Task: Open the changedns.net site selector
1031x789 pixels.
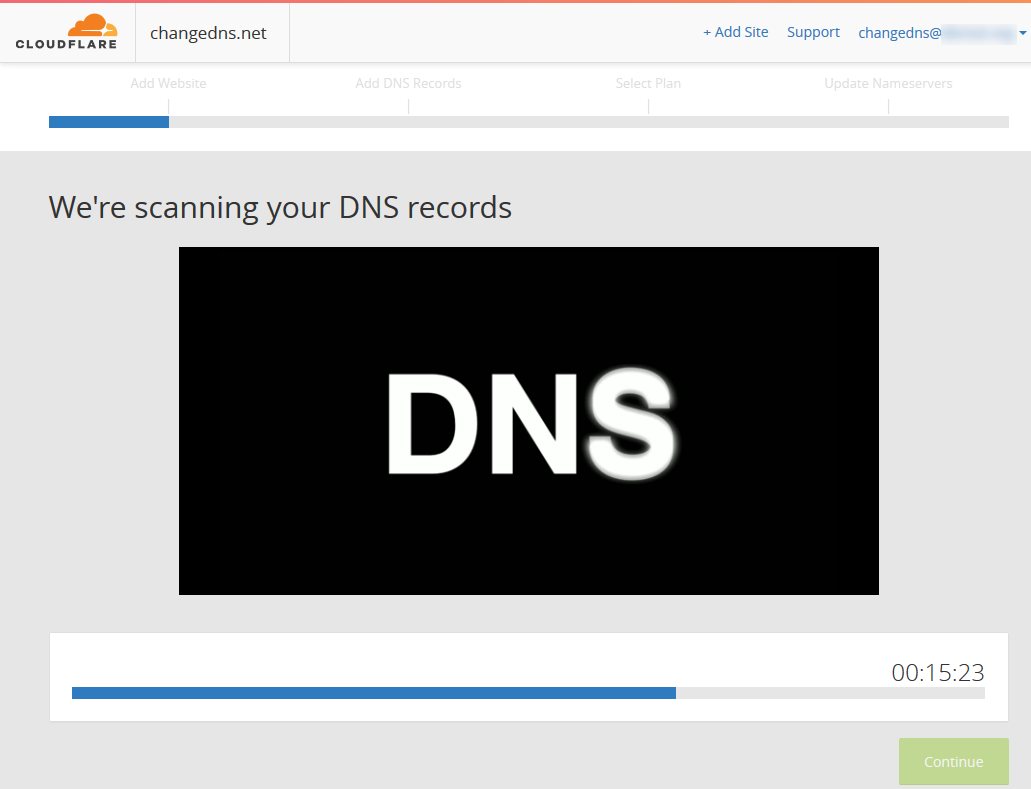Action: click(208, 32)
